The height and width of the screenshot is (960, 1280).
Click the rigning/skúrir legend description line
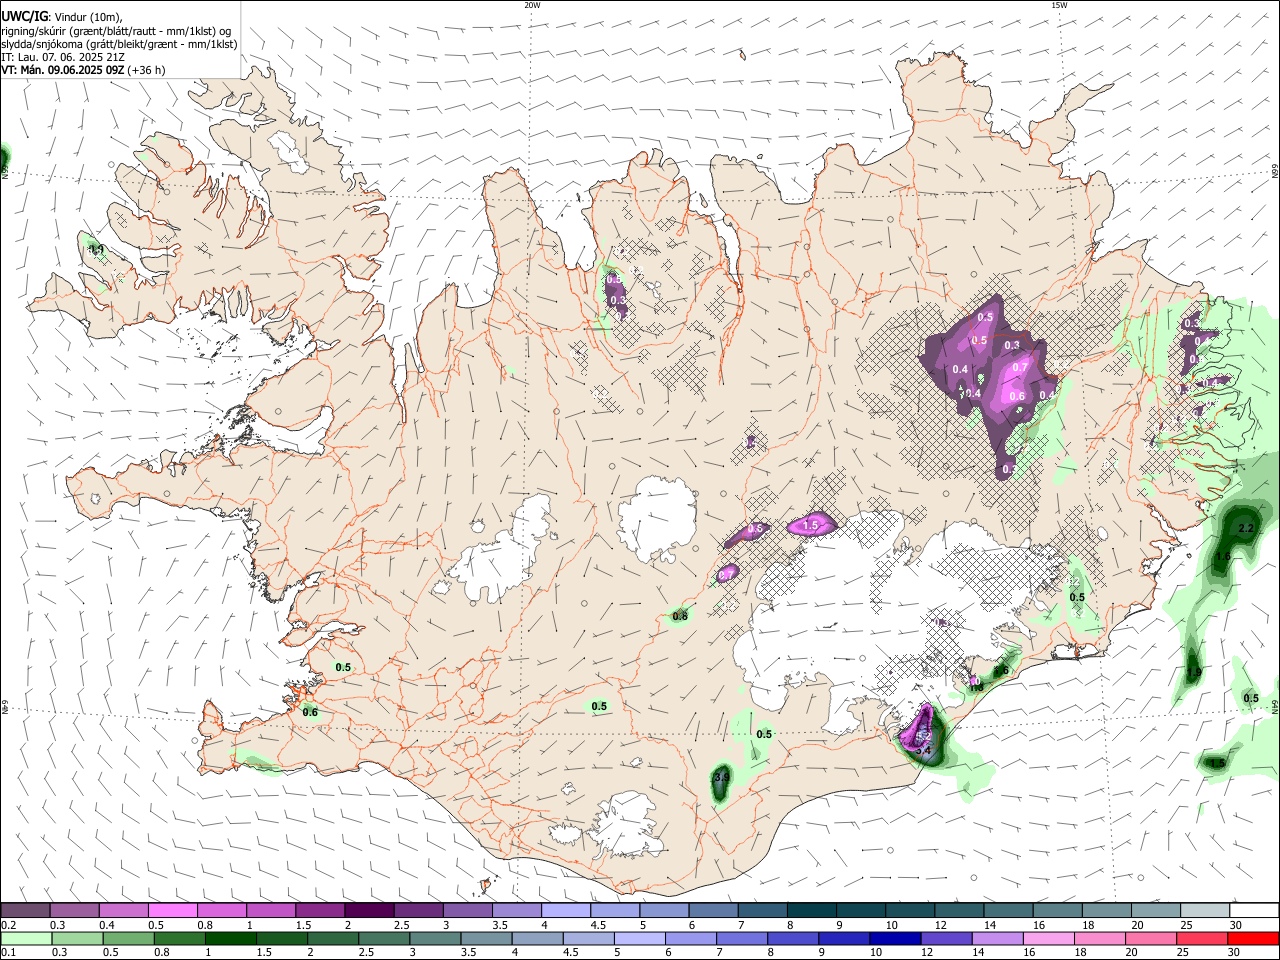coord(117,30)
